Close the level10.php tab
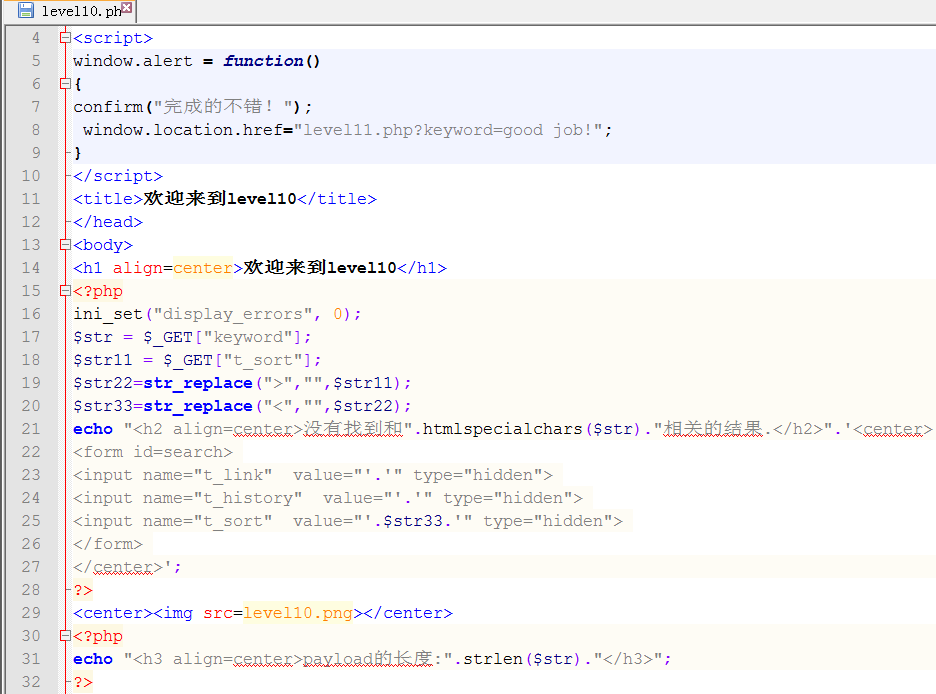The image size is (936, 694). coord(128,11)
